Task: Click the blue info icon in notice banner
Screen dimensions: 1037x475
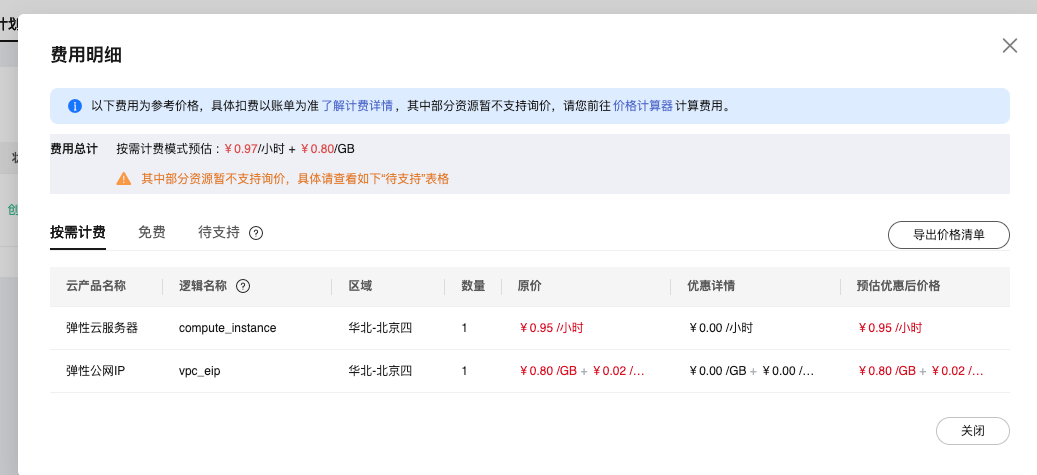Action: [x=75, y=106]
